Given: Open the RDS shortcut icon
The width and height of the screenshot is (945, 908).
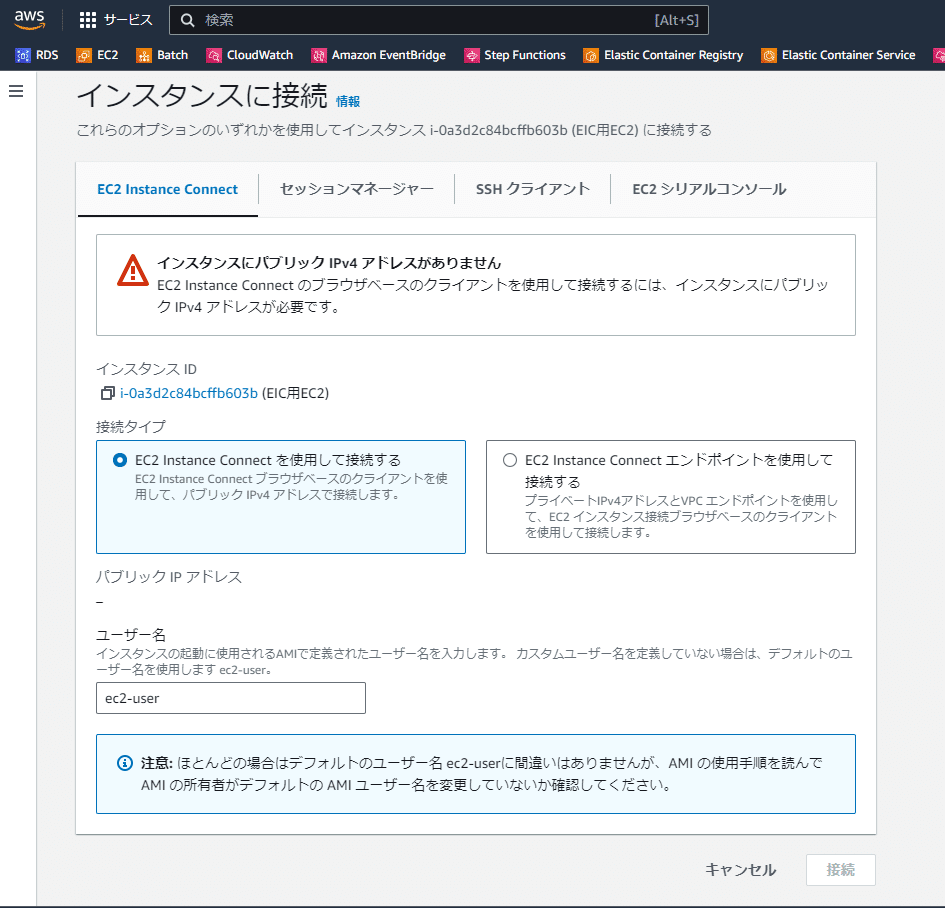Looking at the screenshot, I should [23, 55].
